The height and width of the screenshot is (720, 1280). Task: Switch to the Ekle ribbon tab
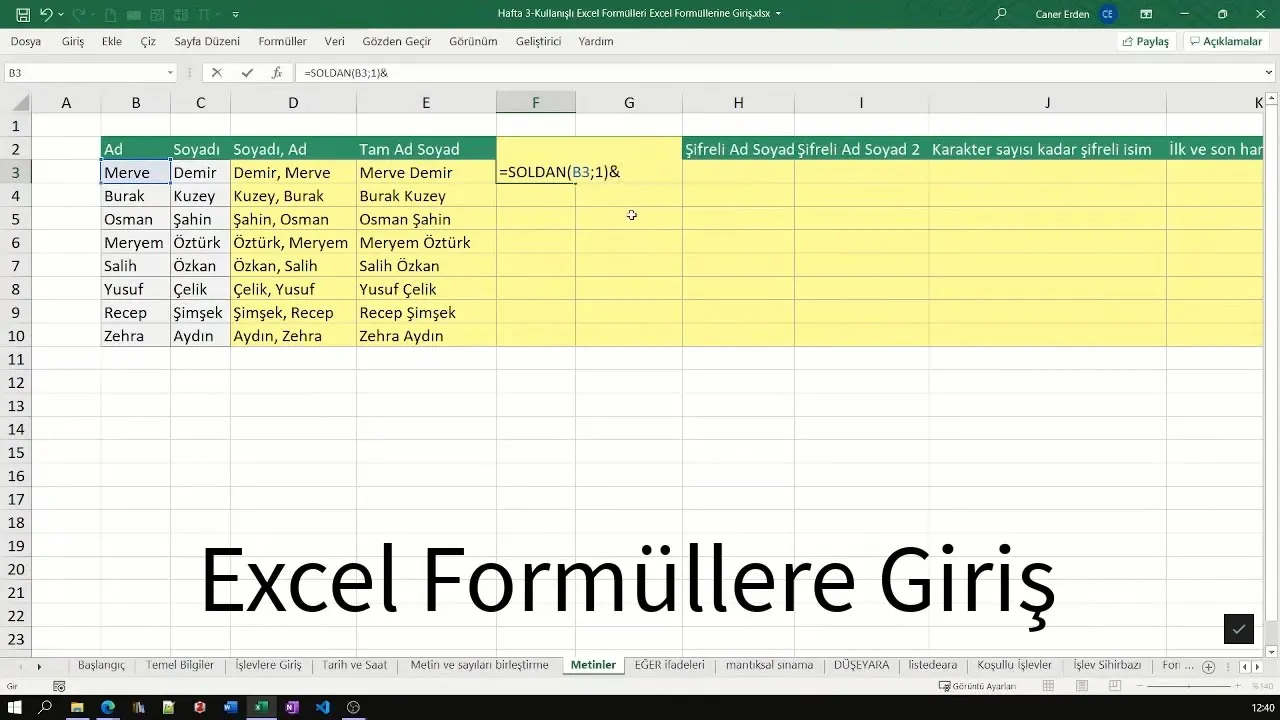(x=112, y=42)
